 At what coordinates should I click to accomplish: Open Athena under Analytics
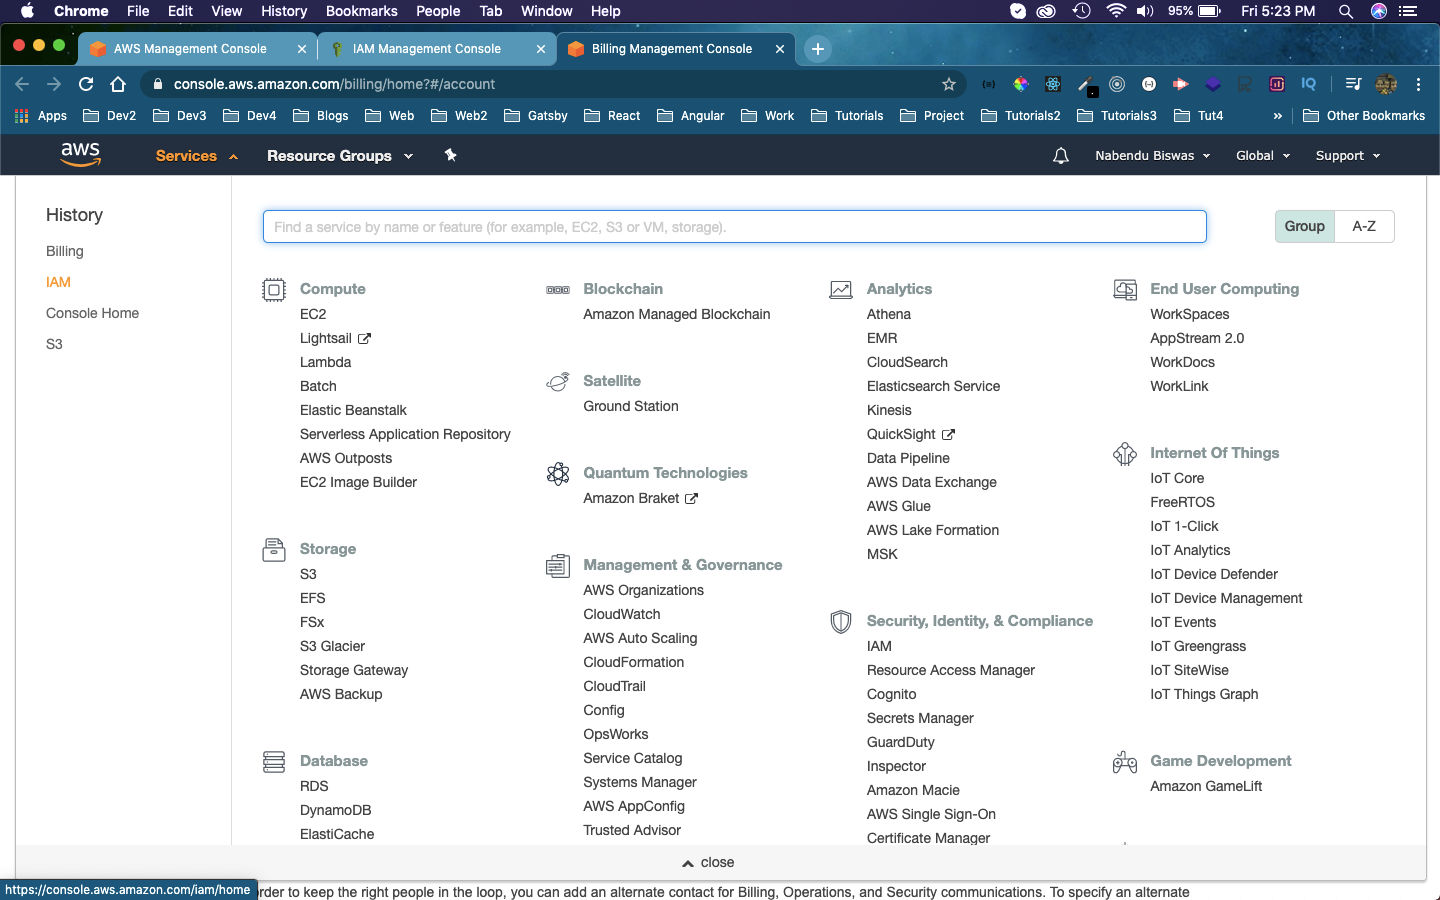[x=888, y=314]
